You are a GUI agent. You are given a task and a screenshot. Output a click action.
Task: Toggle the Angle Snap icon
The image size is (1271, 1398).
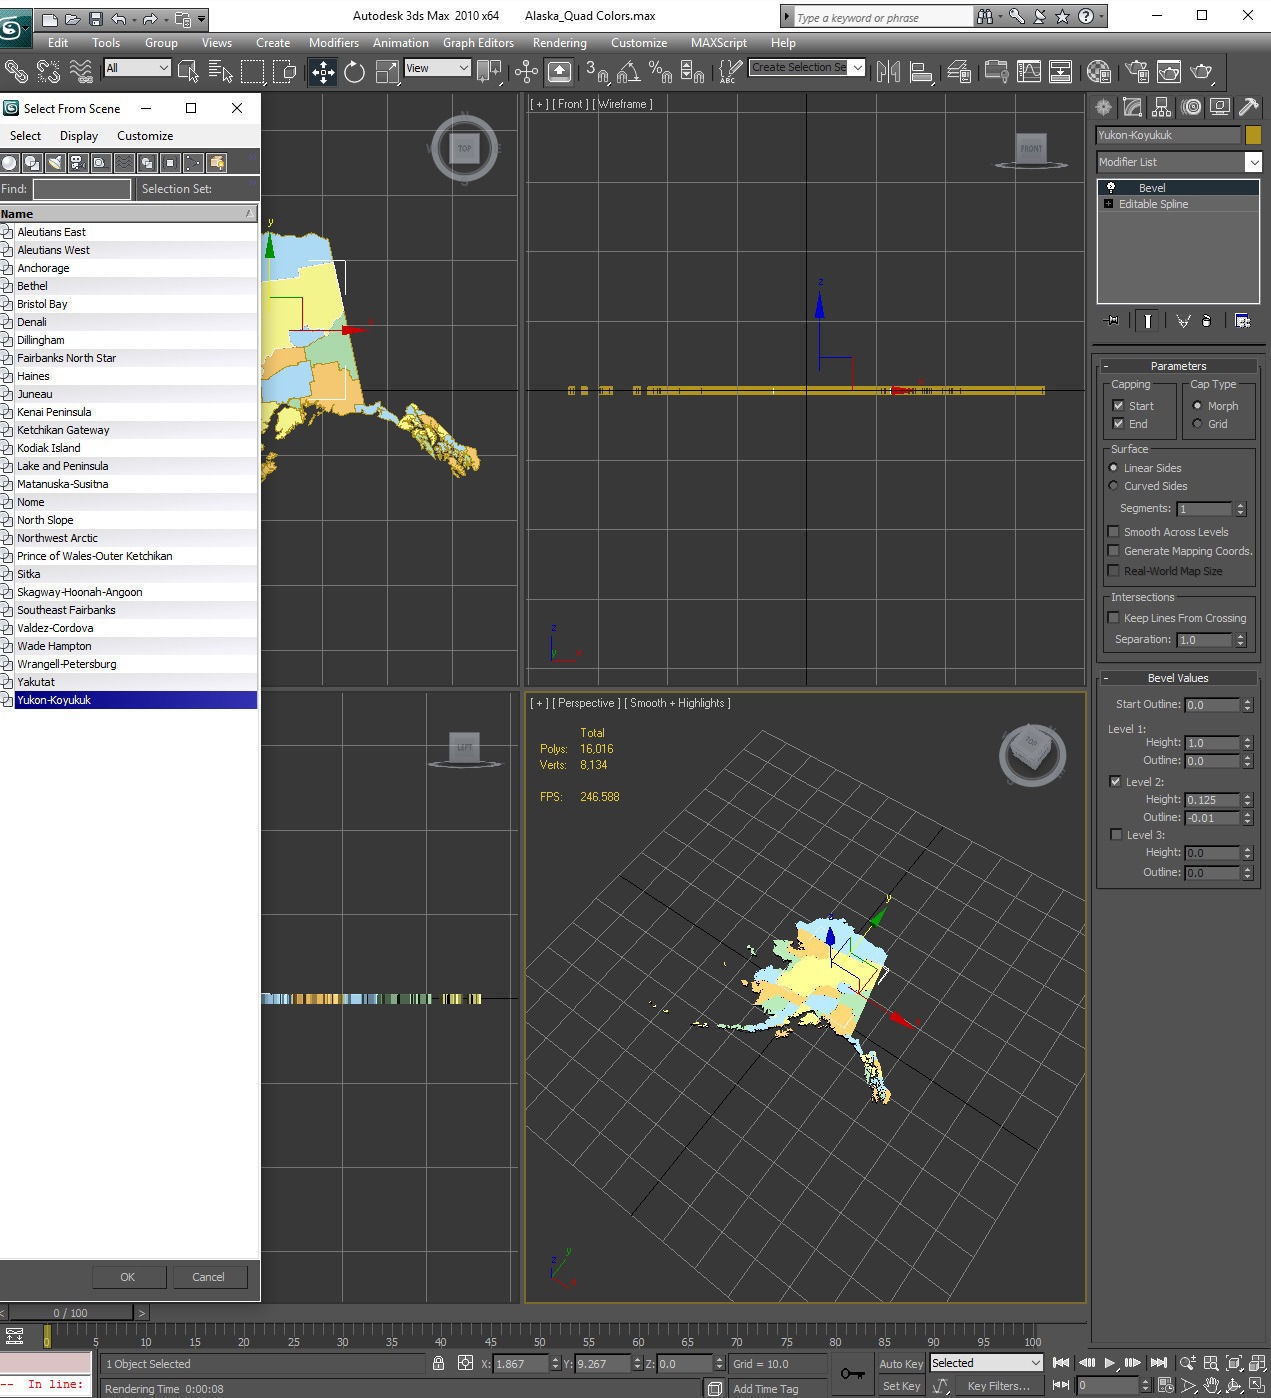coord(629,71)
